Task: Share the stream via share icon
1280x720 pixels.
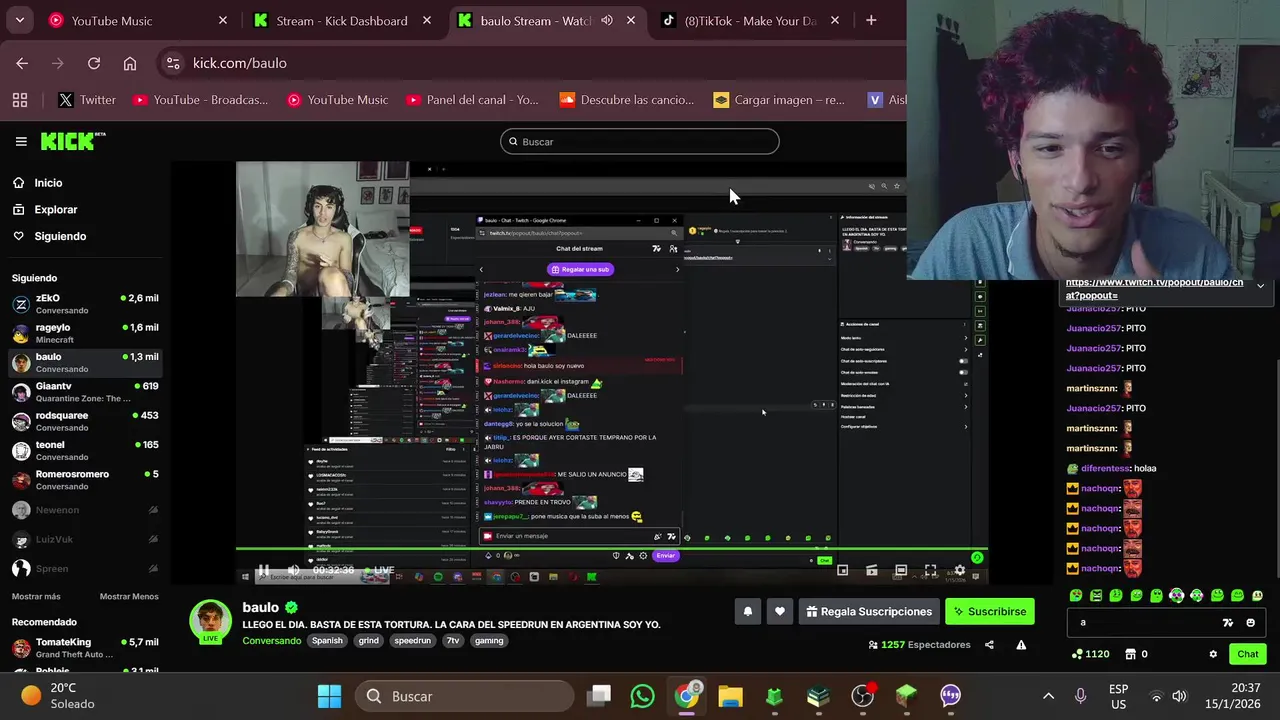Action: 989,645
